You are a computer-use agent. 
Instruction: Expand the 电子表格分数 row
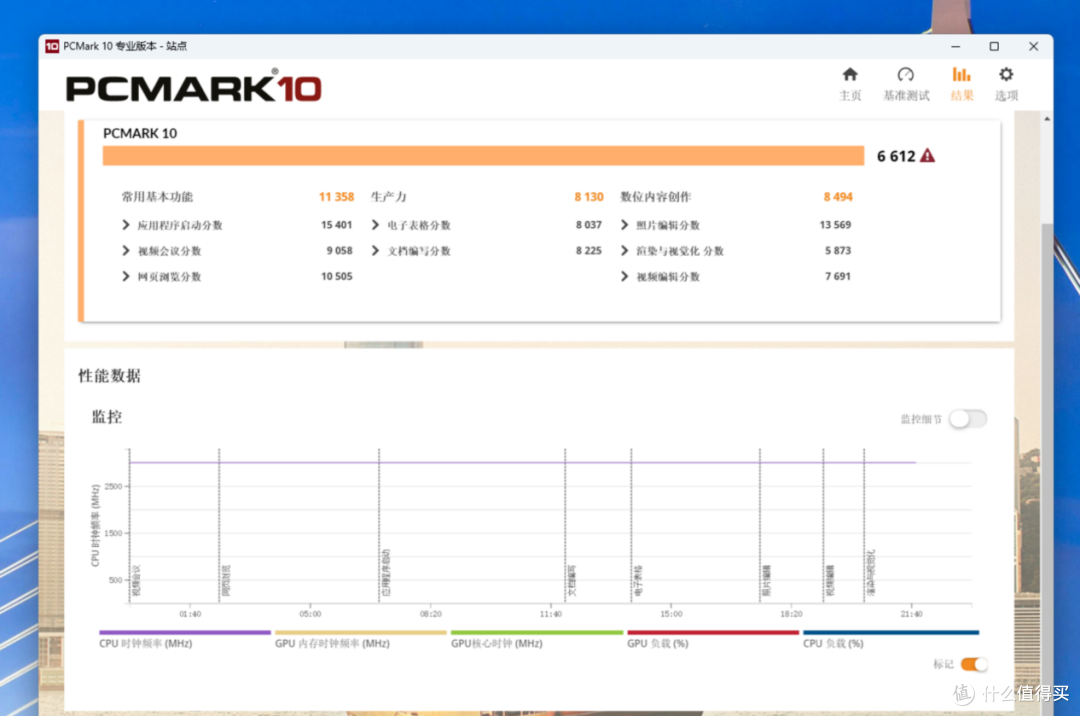pos(375,225)
